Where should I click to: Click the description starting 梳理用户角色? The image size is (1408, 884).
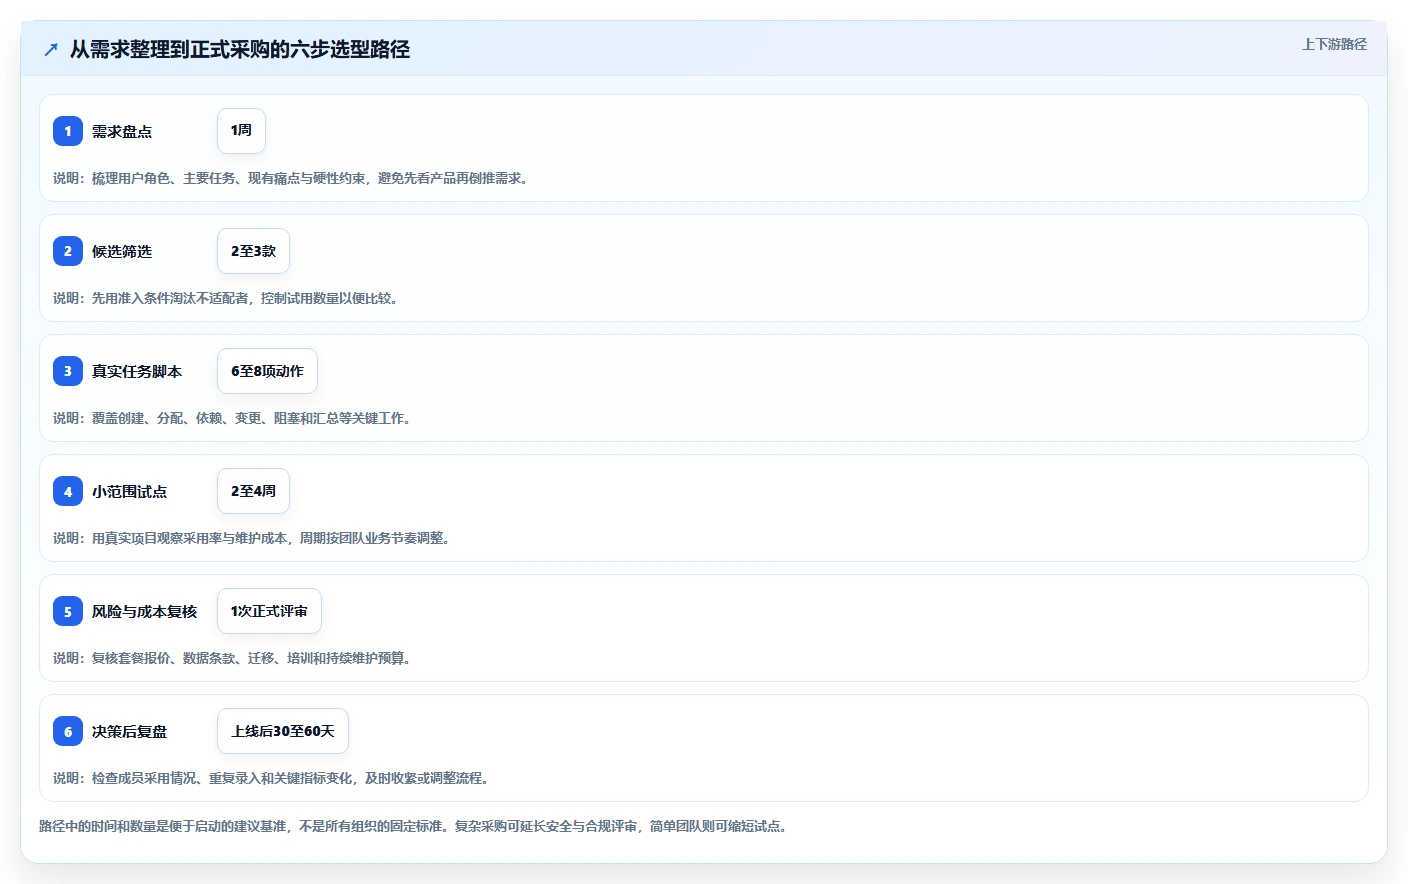pos(291,178)
